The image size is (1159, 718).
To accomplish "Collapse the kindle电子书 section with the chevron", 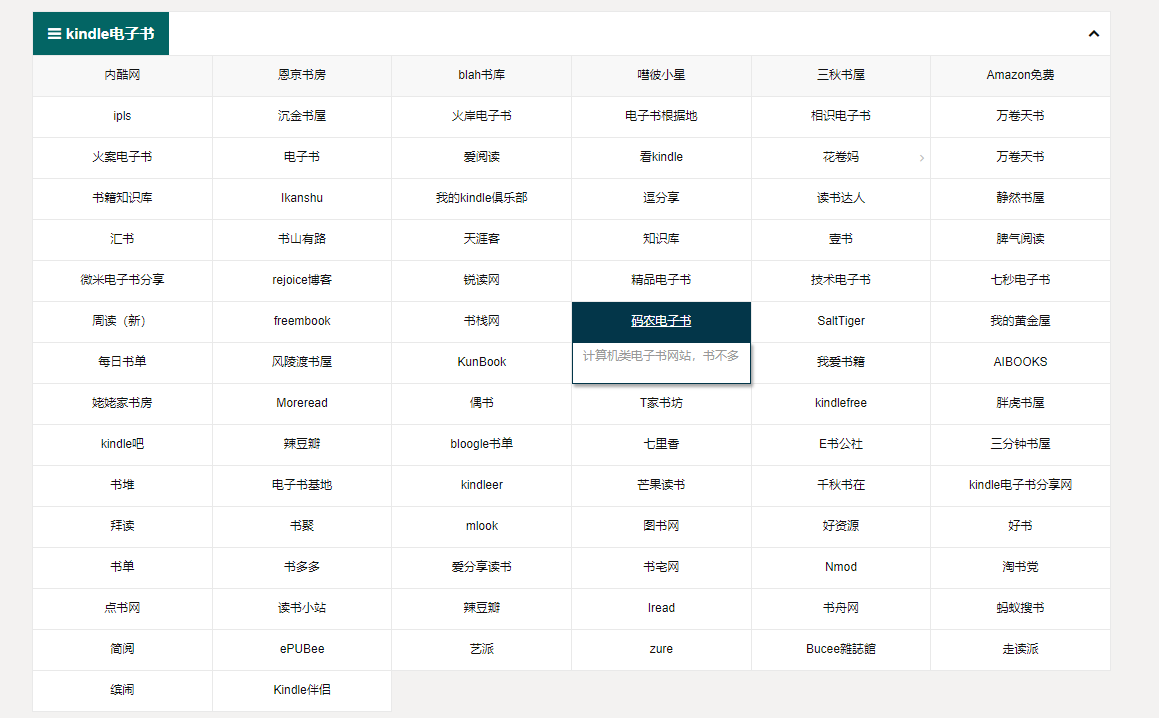I will 1093,32.
